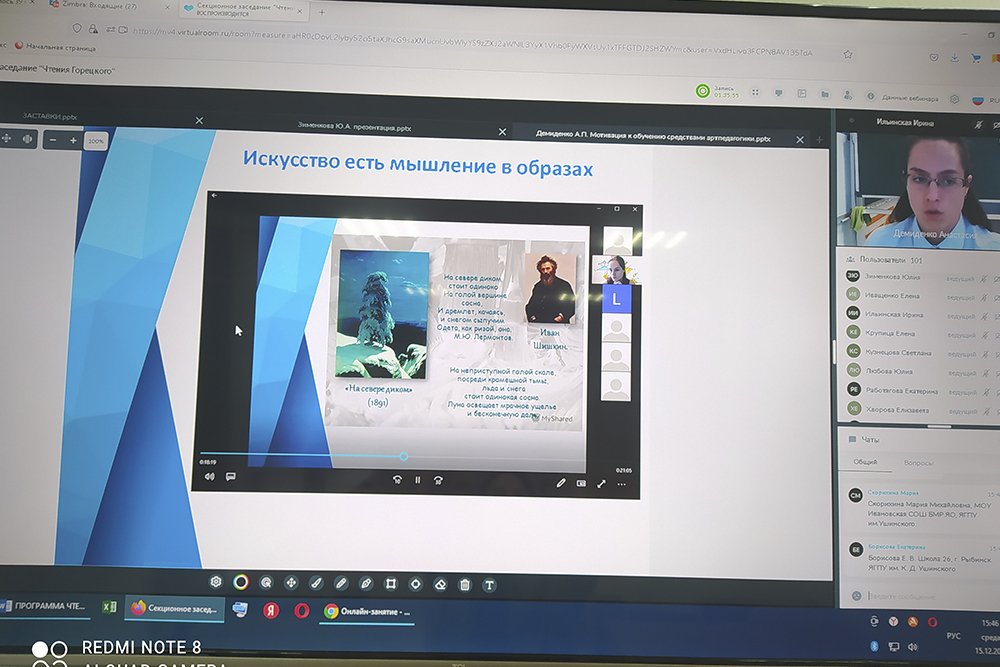Viewport: 1000px width, 667px height.
Task: Enter fullscreen in the video player
Action: [x=602, y=483]
